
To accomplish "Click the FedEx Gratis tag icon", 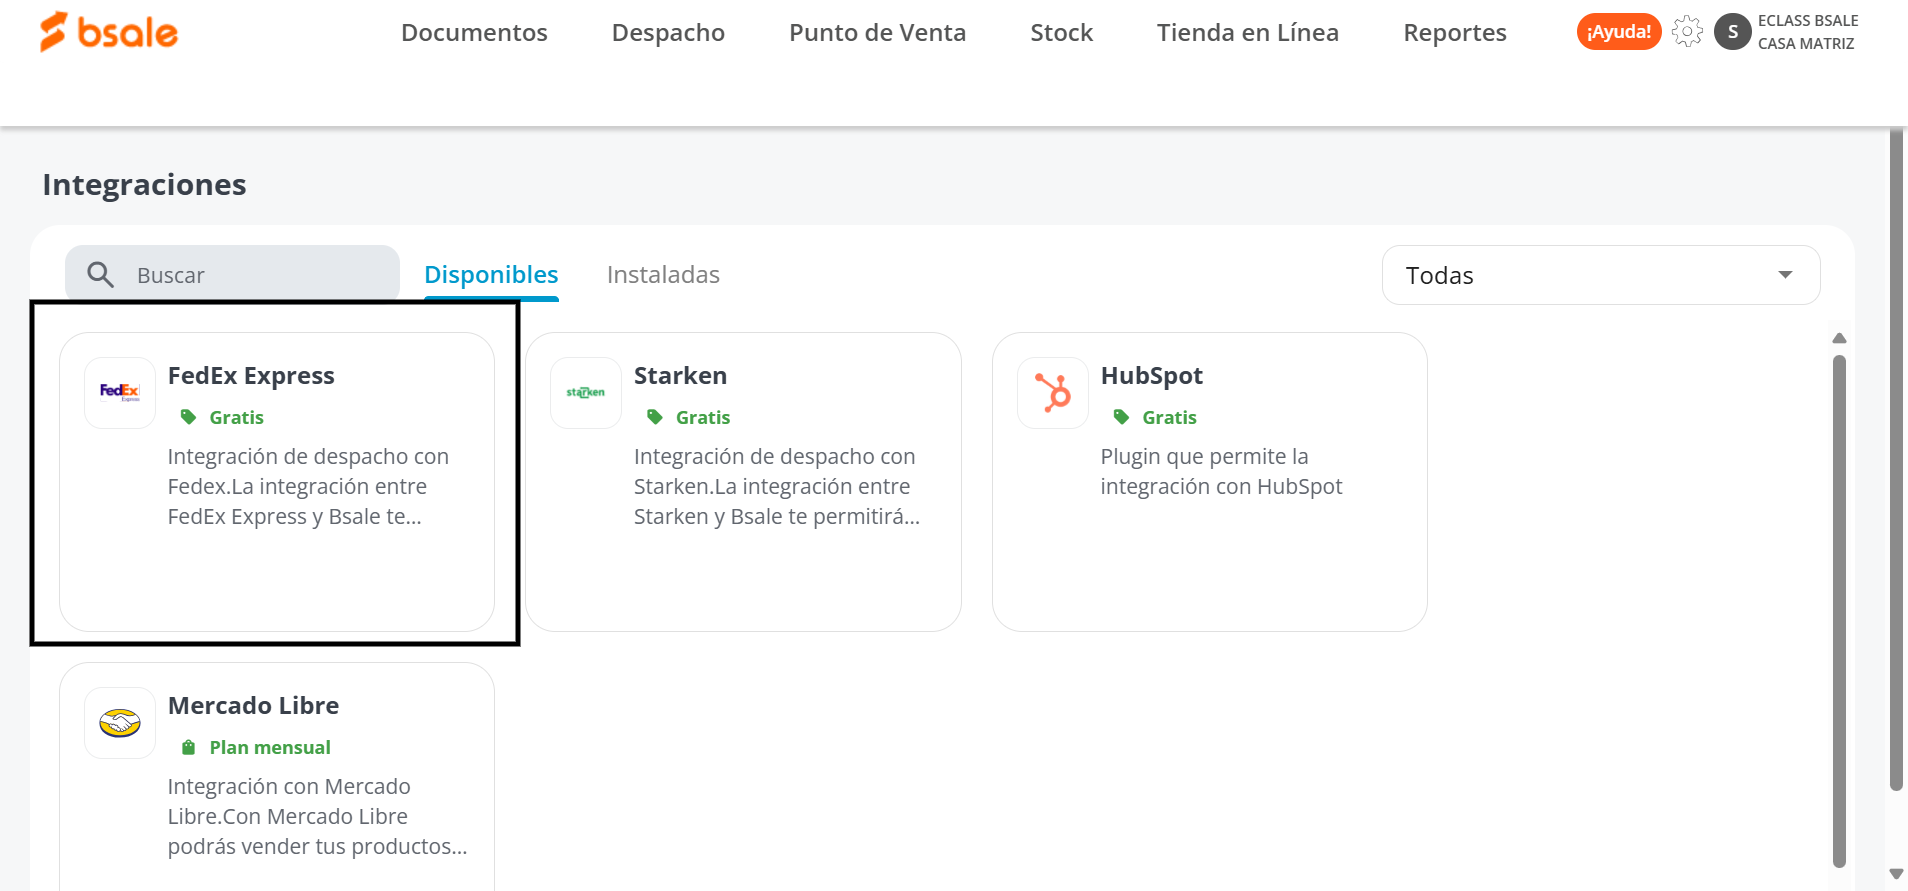I will click(188, 417).
